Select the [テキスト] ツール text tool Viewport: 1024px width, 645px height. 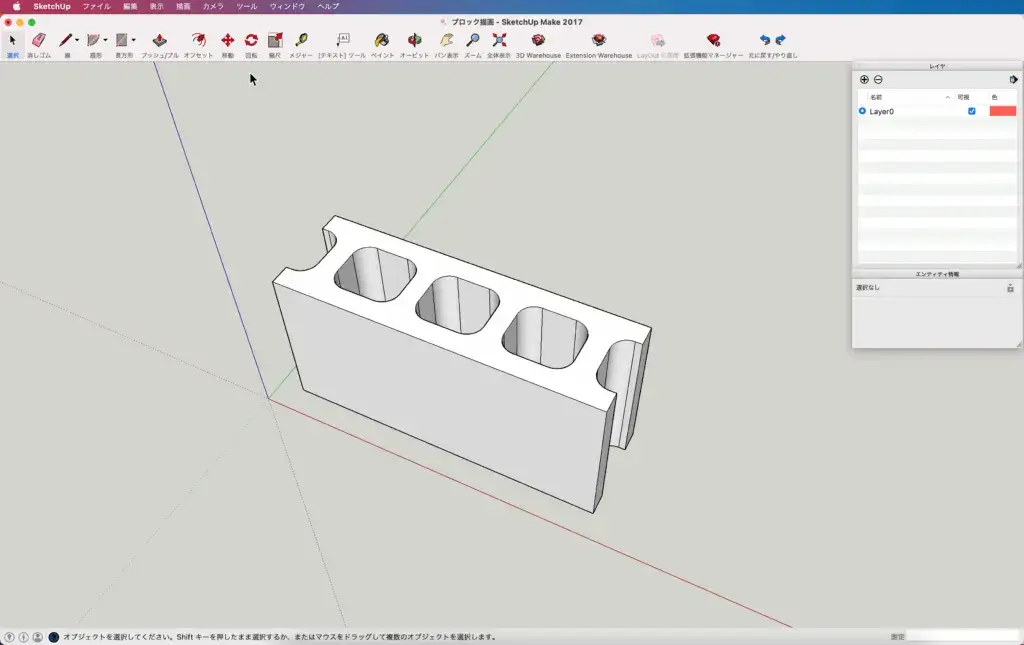[343, 40]
